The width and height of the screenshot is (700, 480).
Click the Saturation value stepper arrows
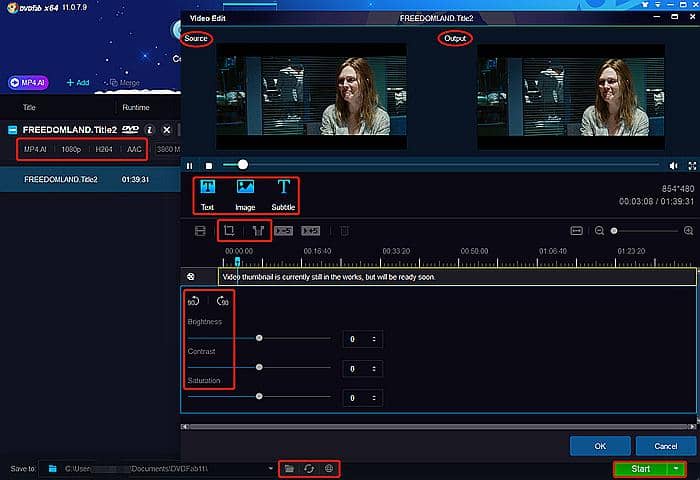374,398
